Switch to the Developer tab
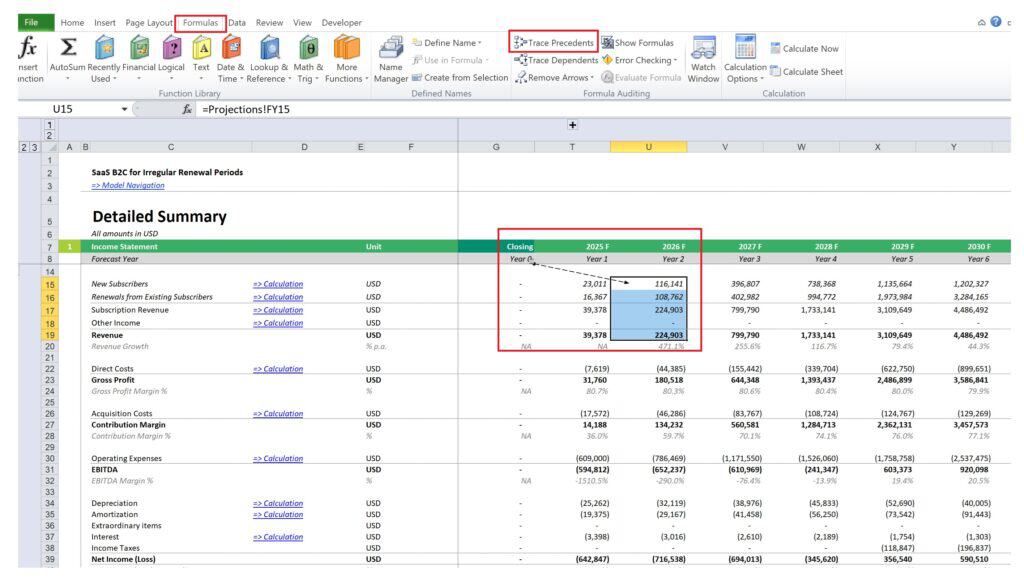Screen dimensions: 1024x585 tap(342, 22)
